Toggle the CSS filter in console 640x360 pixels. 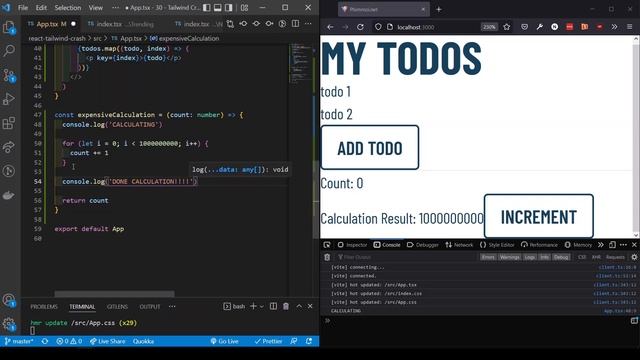[582, 257]
